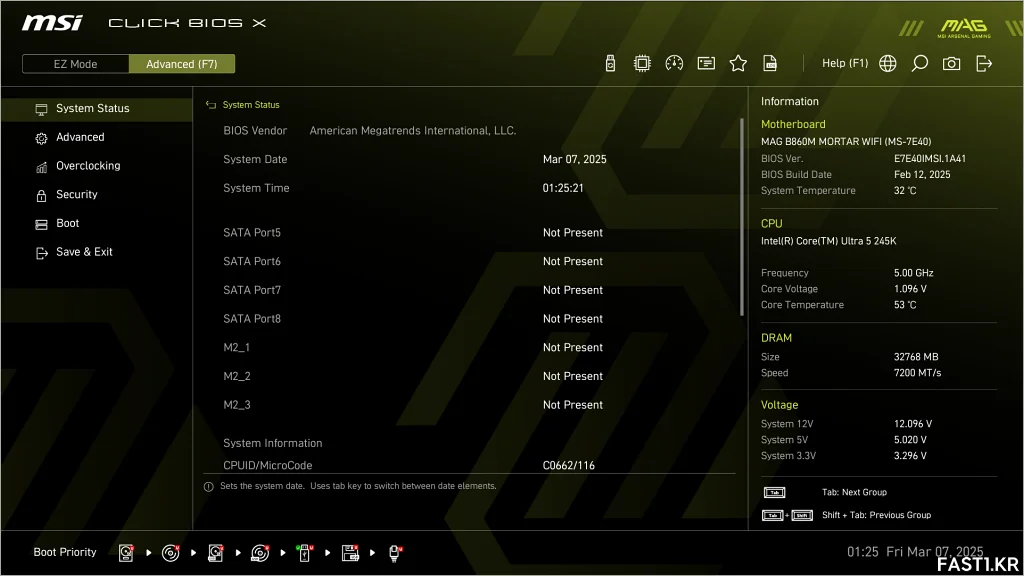The width and height of the screenshot is (1024, 576).
Task: Click the center panel vertical scrollbar
Action: click(x=742, y=217)
